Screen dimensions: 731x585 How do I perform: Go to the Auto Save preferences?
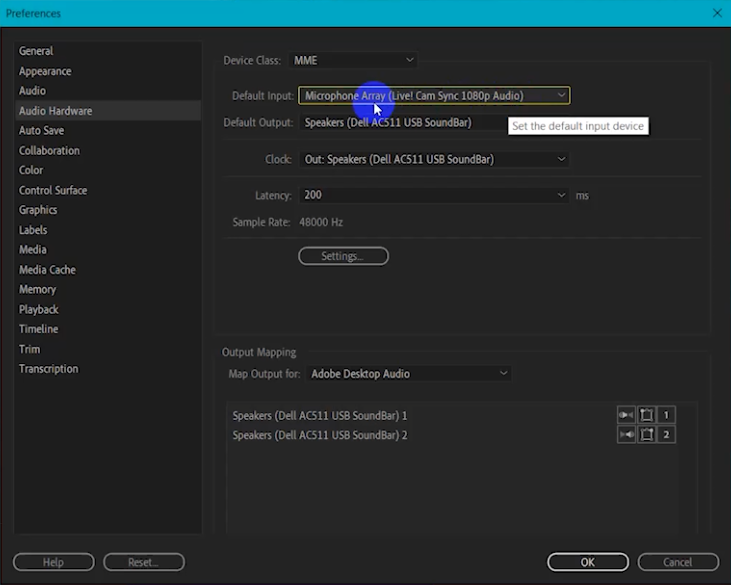41,131
